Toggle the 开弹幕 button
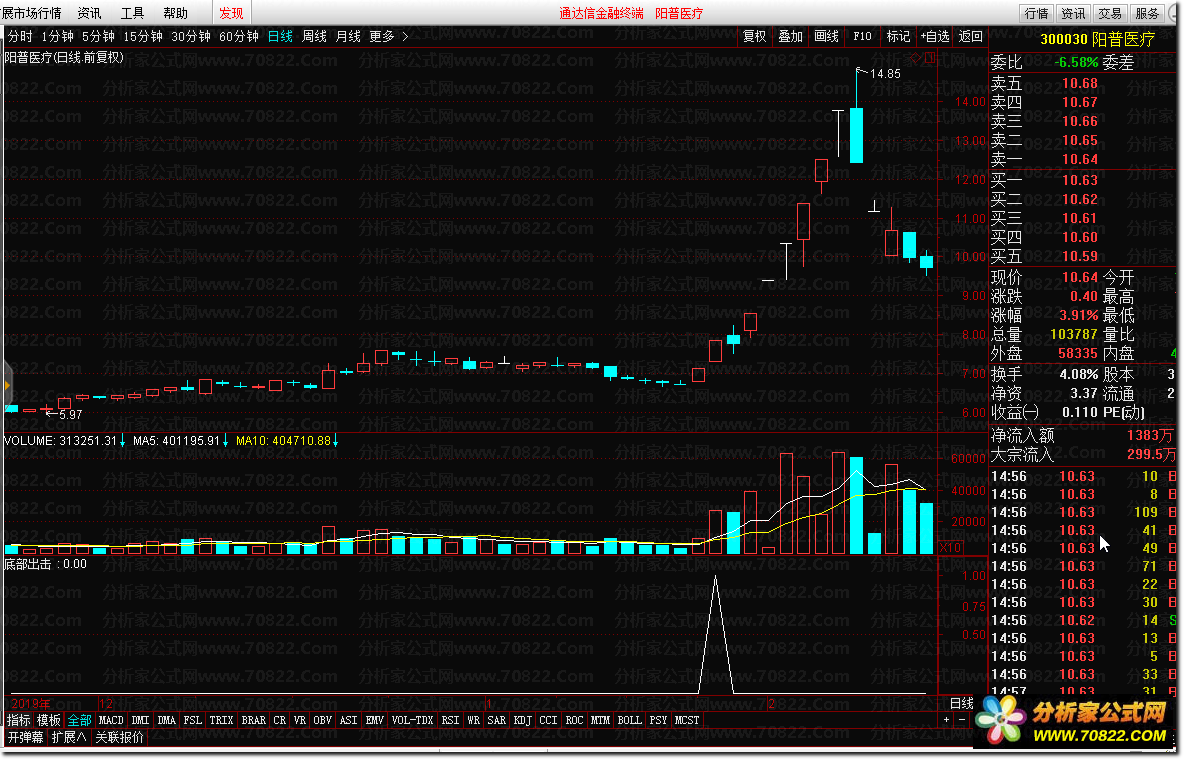This screenshot has height=760, width=1185. tap(26, 737)
